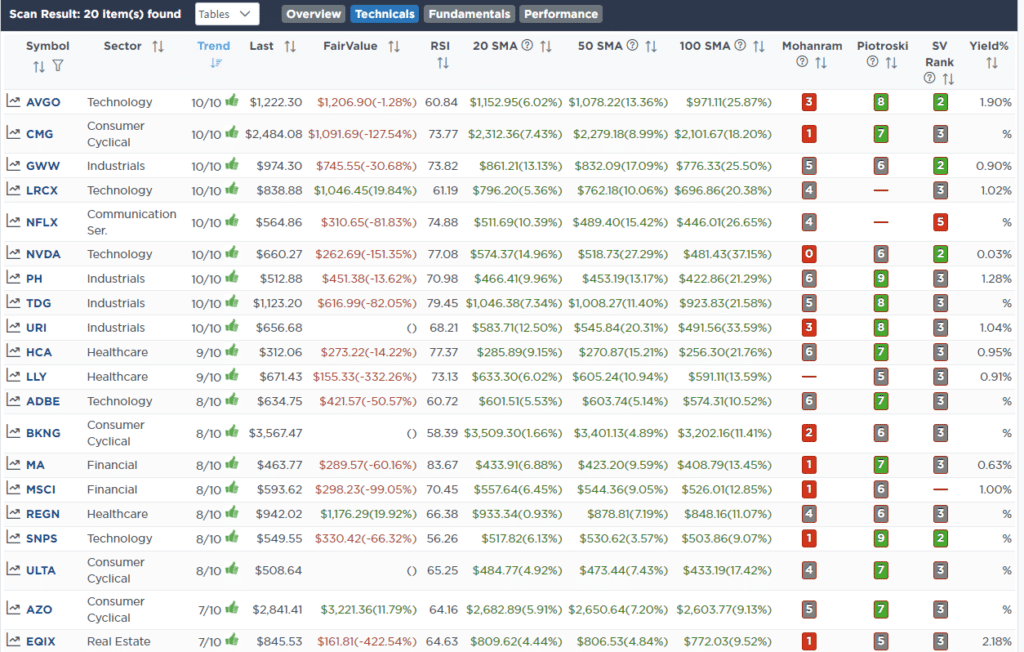
Task: Sort by Mohanram score column
Action: (821, 63)
